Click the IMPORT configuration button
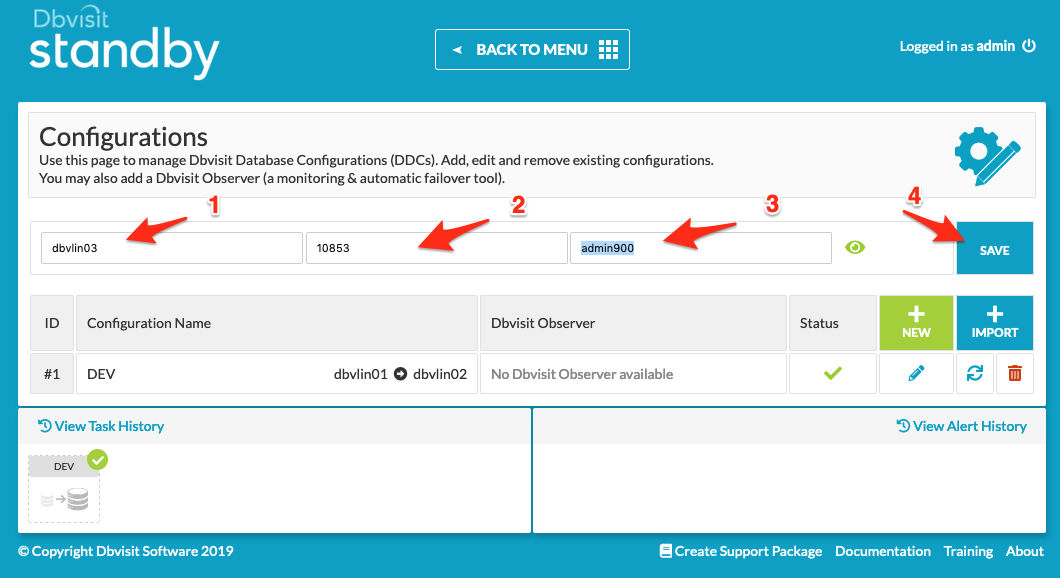 point(994,322)
